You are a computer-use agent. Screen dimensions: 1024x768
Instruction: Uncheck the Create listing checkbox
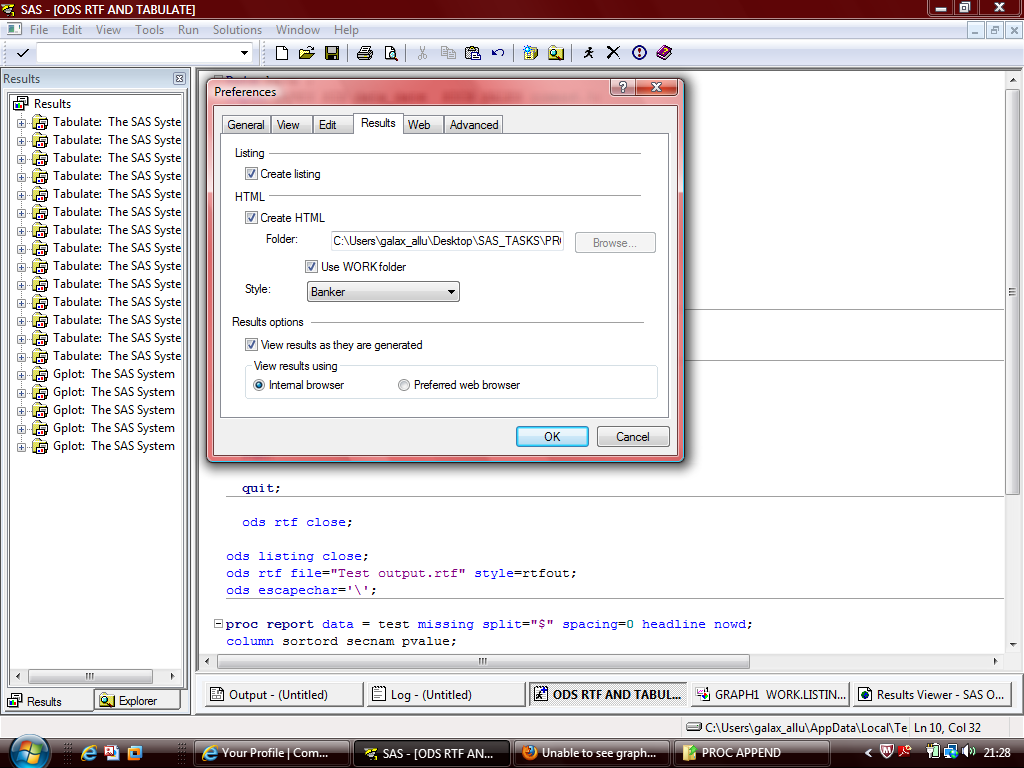point(251,174)
